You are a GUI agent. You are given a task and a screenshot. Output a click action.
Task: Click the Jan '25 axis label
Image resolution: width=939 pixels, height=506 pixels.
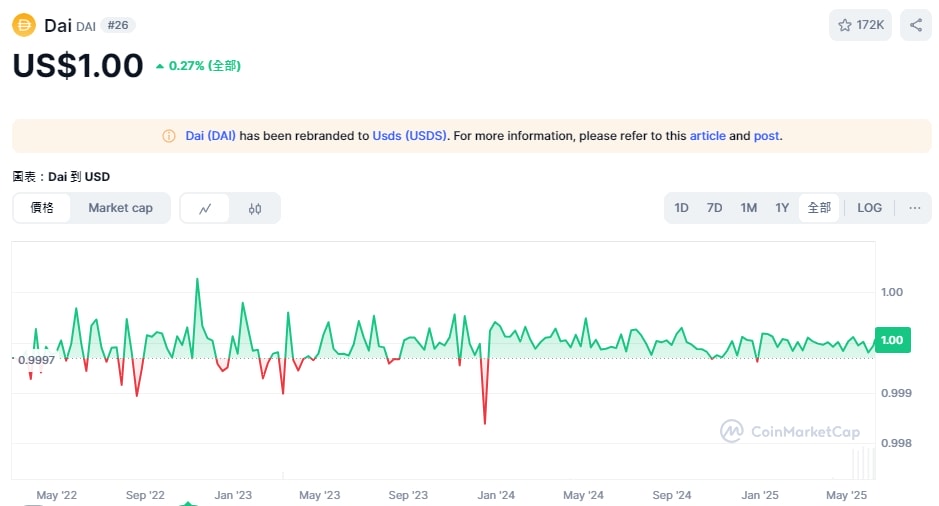[x=759, y=495]
